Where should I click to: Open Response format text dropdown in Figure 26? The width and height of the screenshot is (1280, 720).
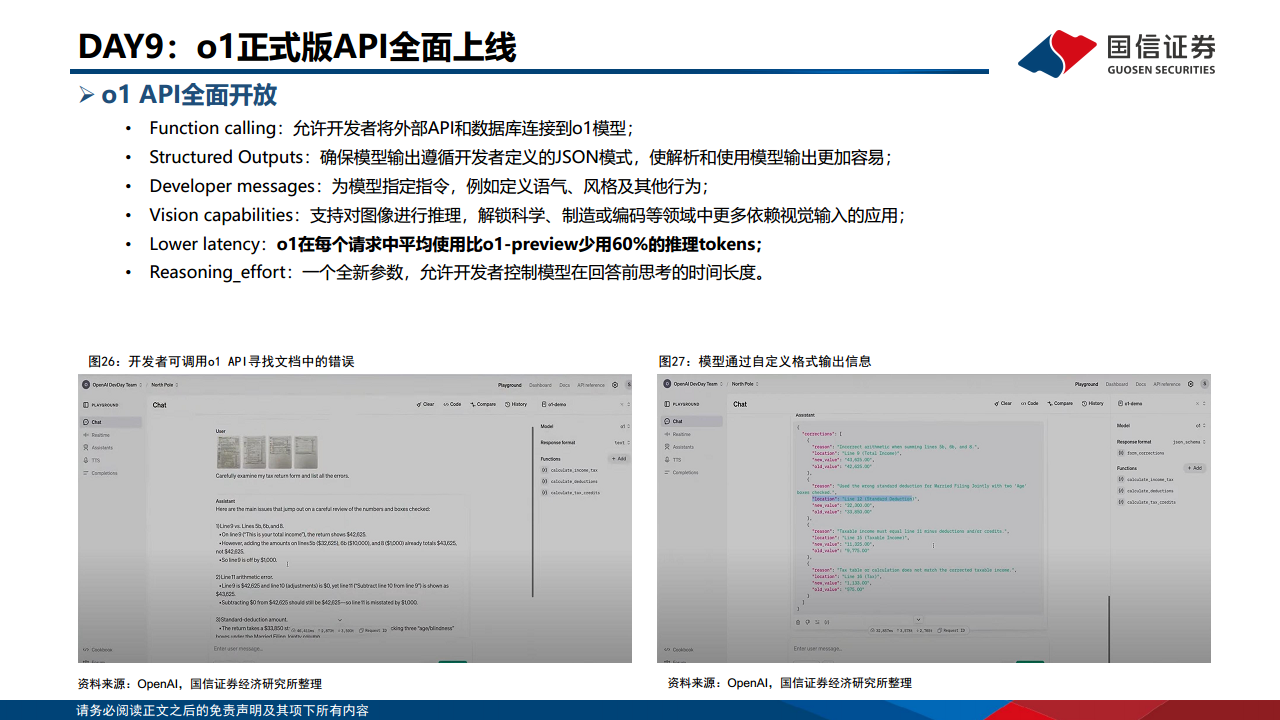coord(622,442)
